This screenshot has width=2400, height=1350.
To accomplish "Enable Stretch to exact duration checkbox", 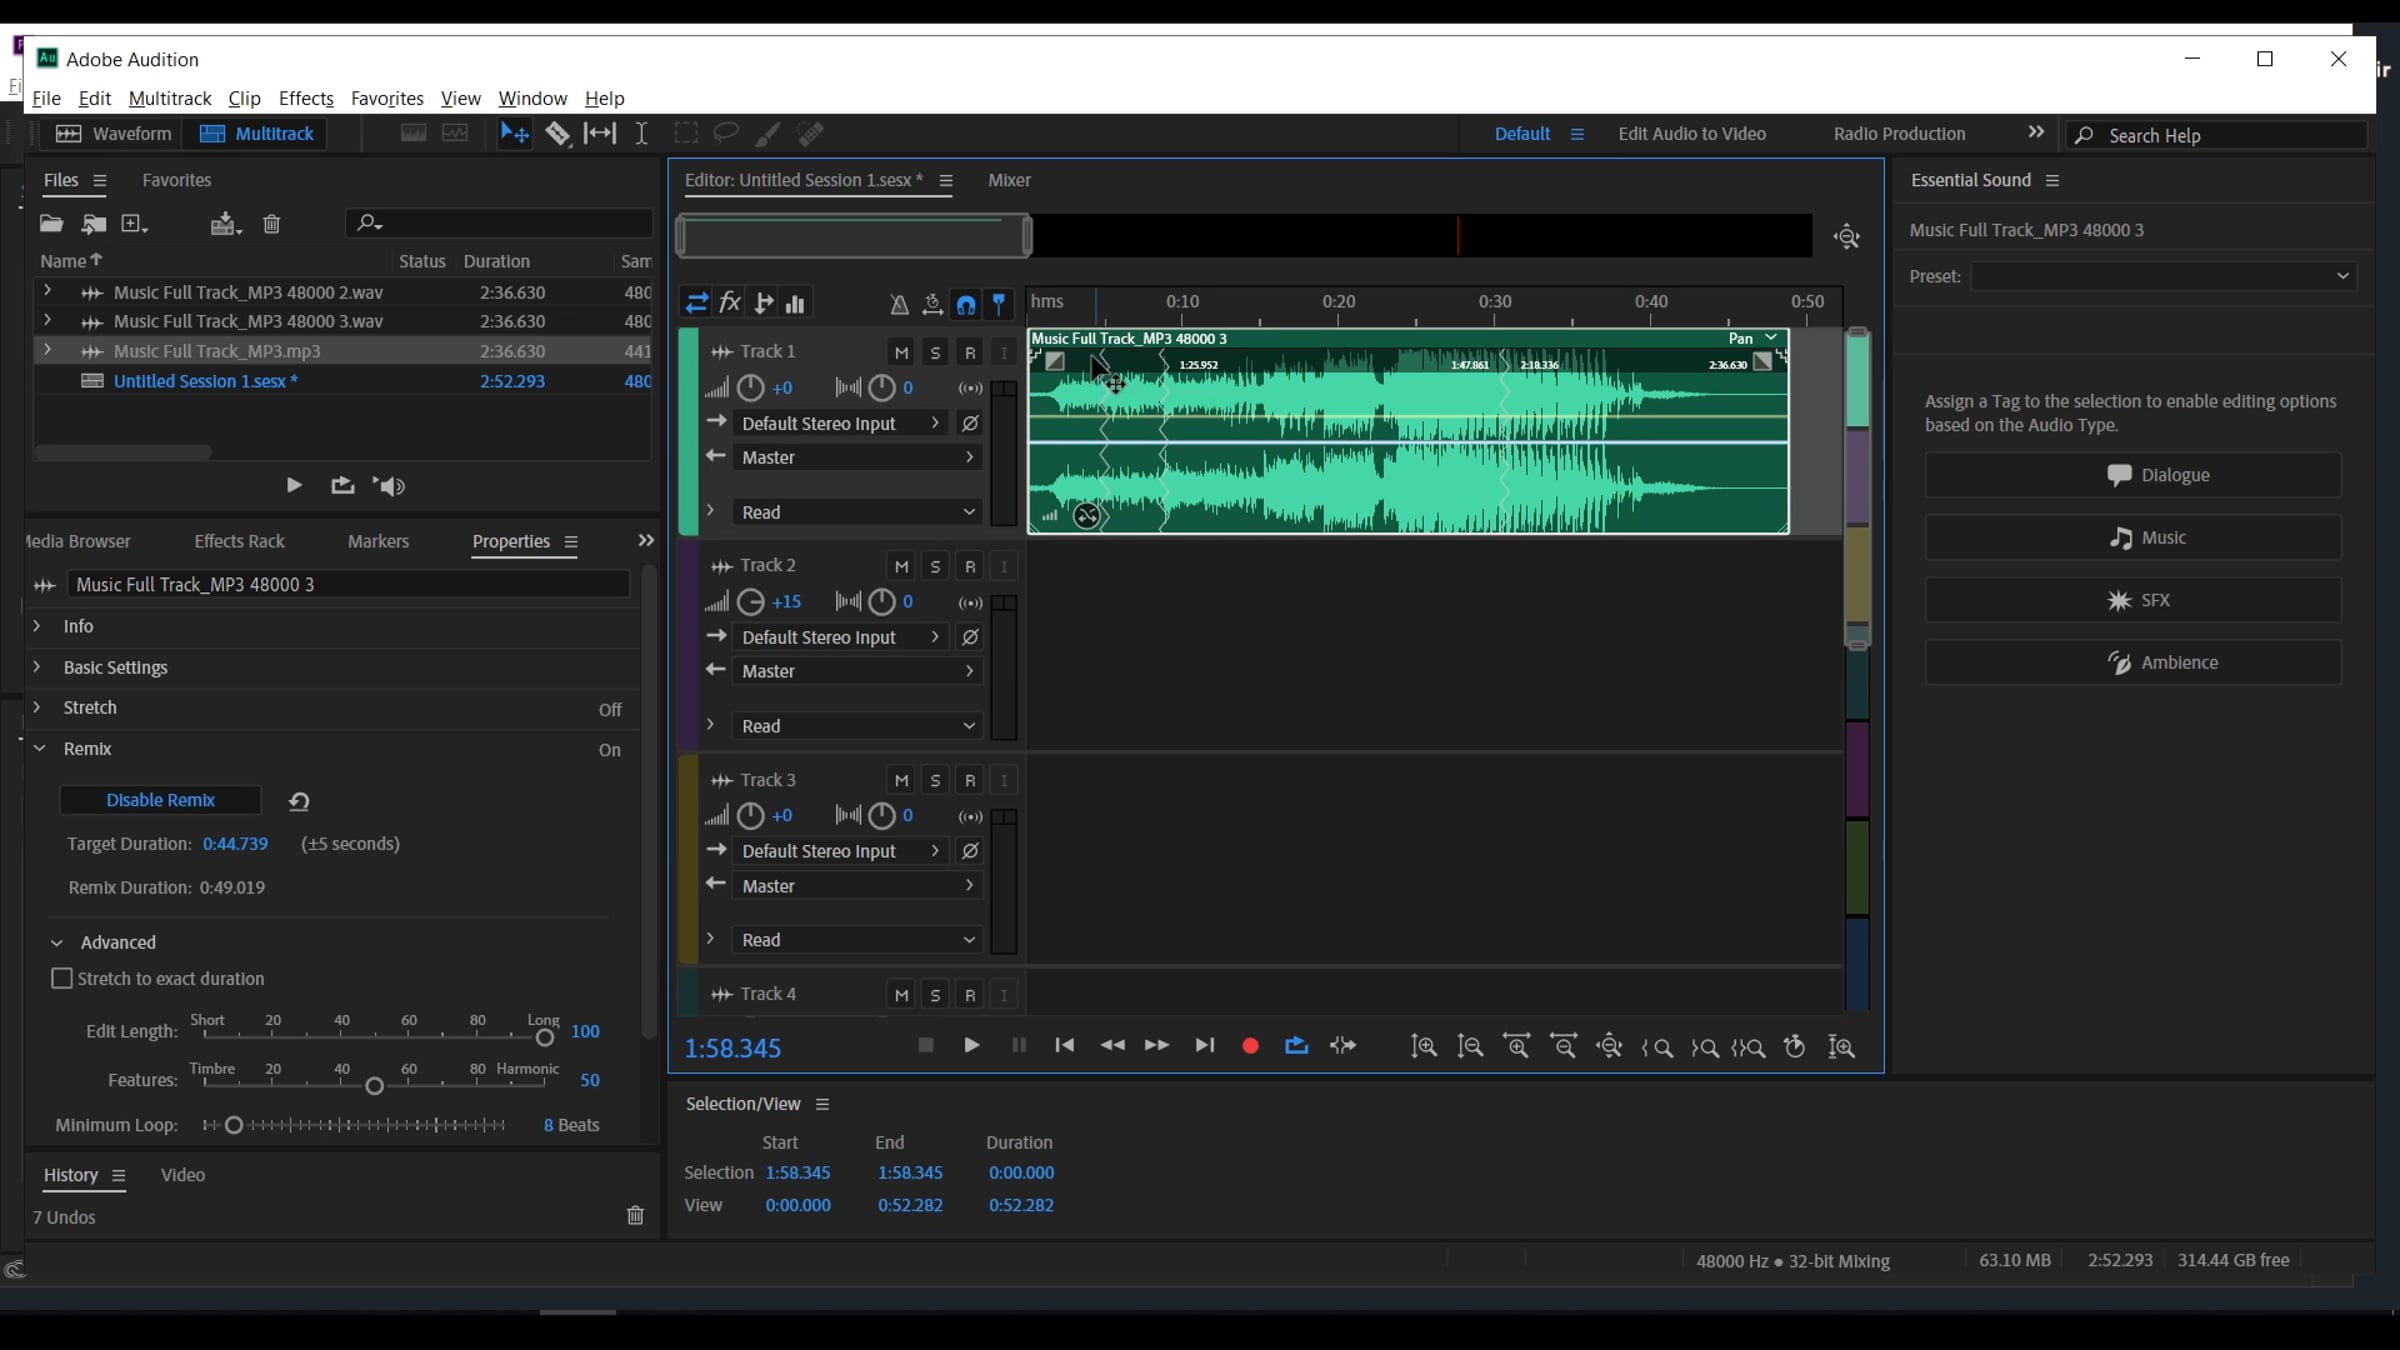I will point(62,979).
